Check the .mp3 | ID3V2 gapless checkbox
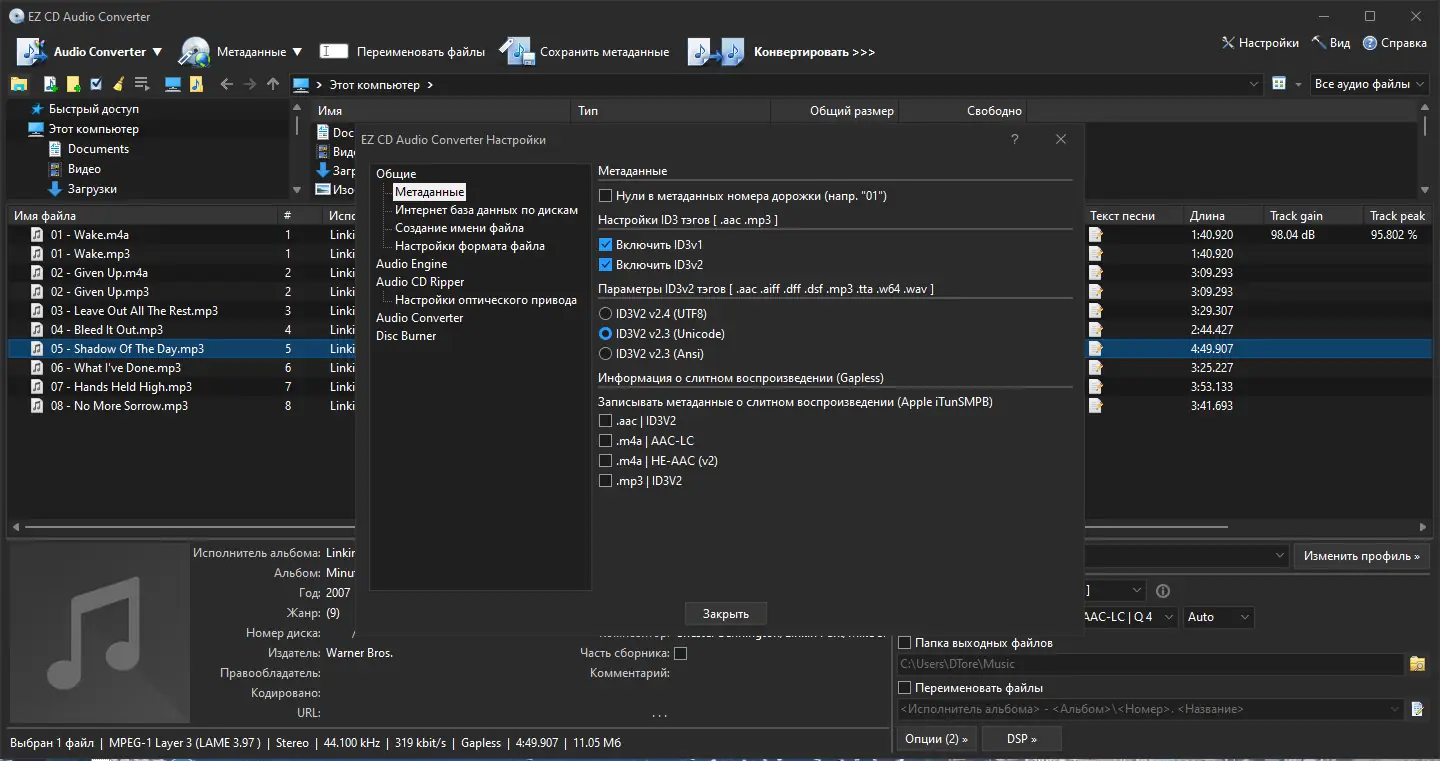The height and width of the screenshot is (761, 1440). point(605,481)
